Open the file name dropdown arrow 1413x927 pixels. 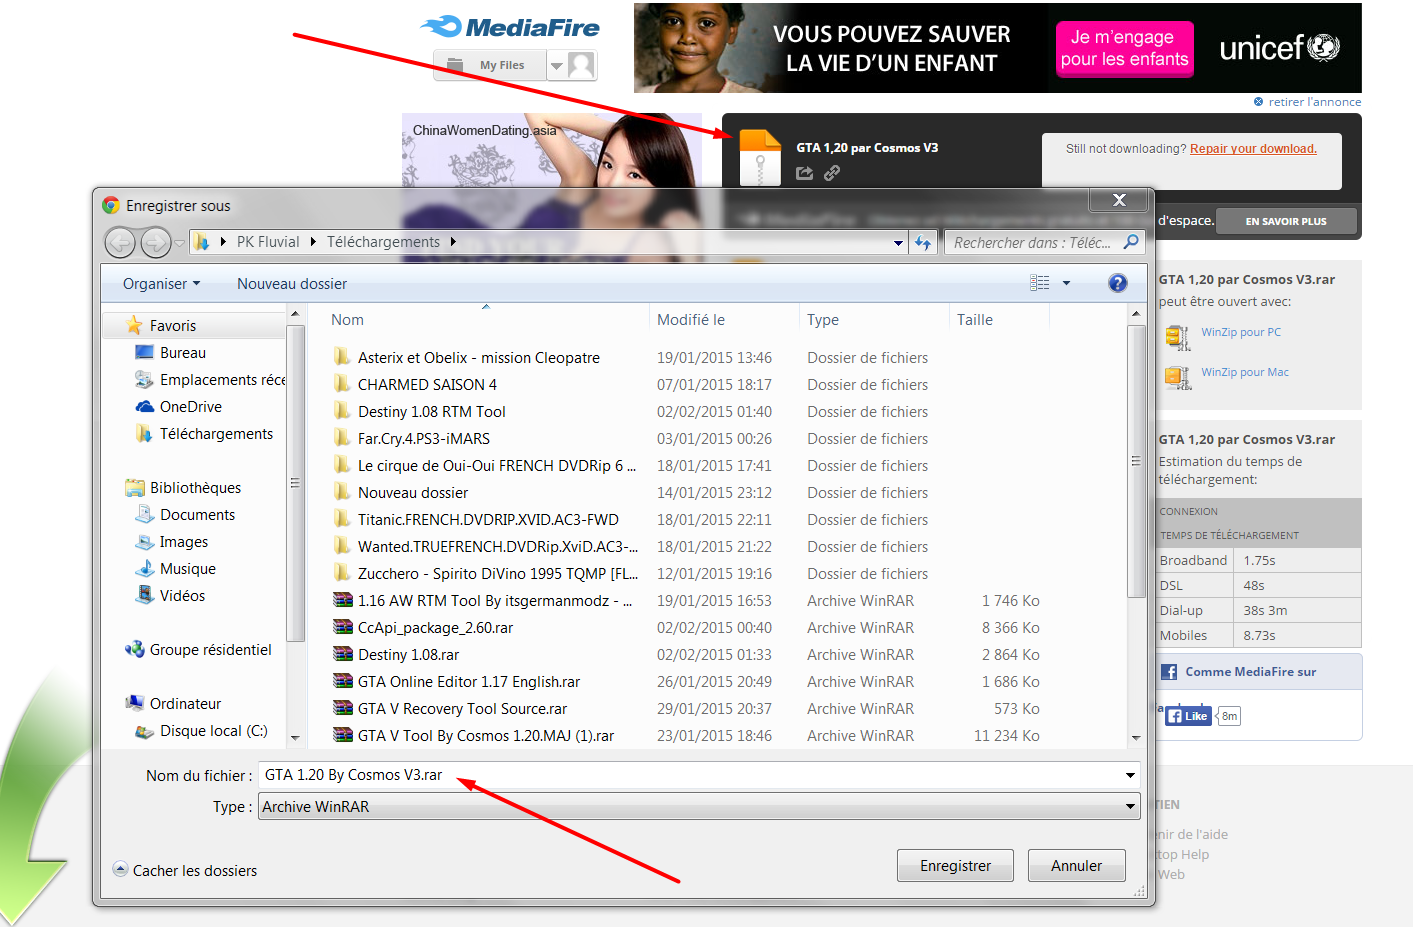coord(1130,775)
